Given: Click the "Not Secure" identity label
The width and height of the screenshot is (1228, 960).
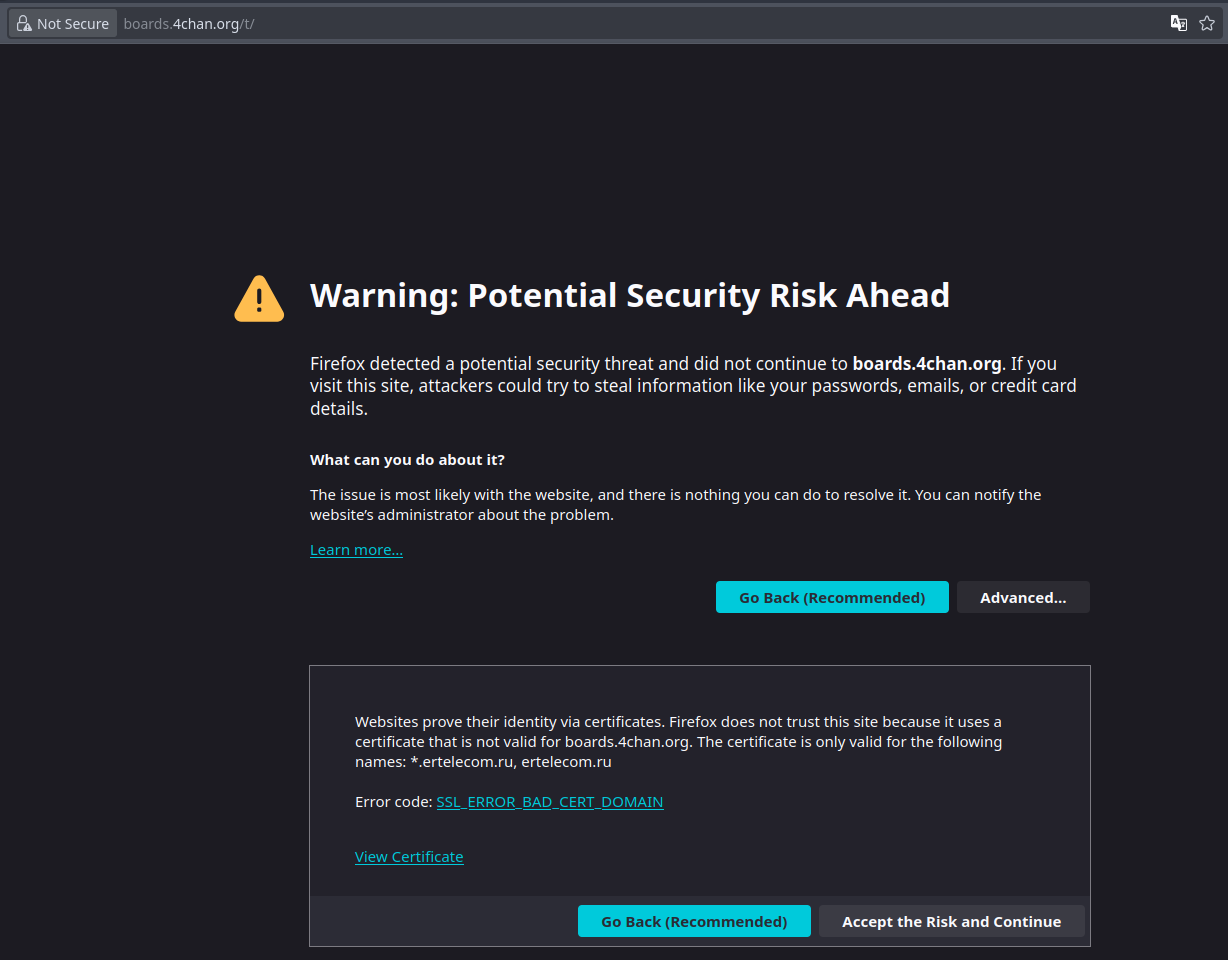Looking at the screenshot, I should tap(73, 24).
